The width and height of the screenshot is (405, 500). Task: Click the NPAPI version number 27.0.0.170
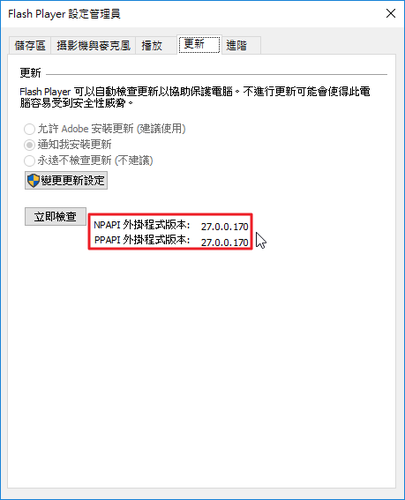(225, 227)
